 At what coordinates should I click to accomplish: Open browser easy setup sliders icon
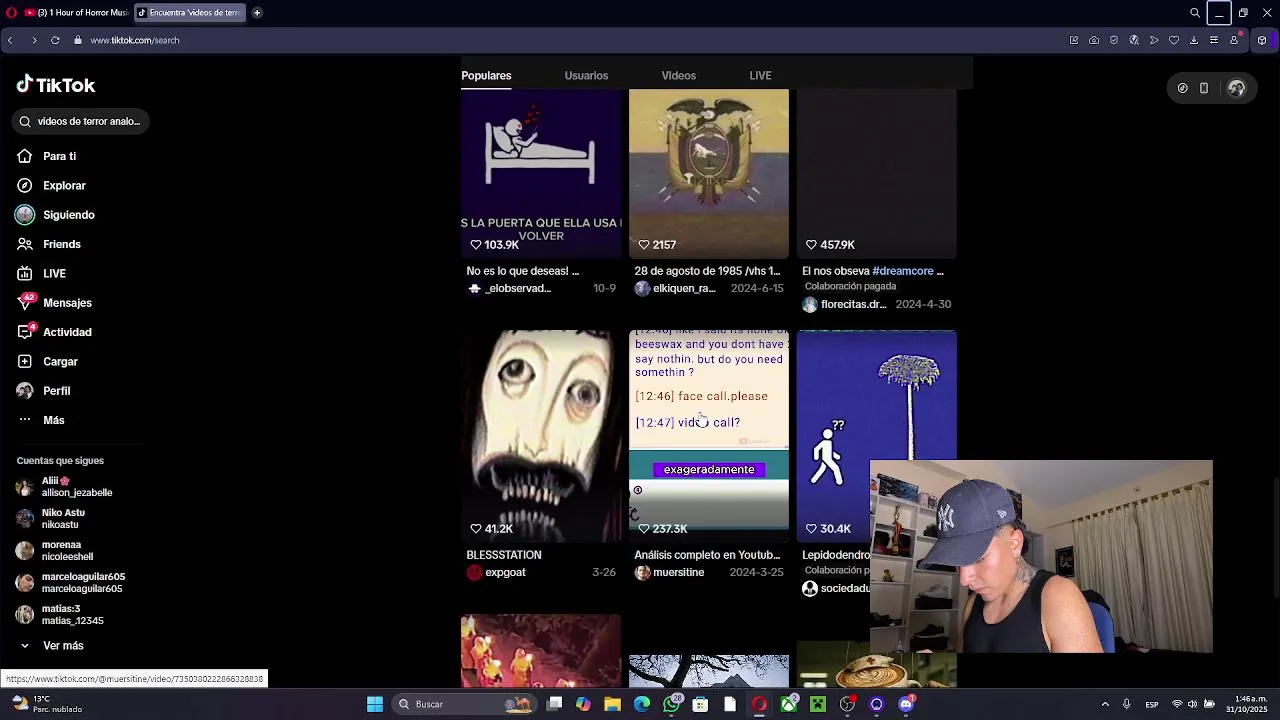point(1214,40)
